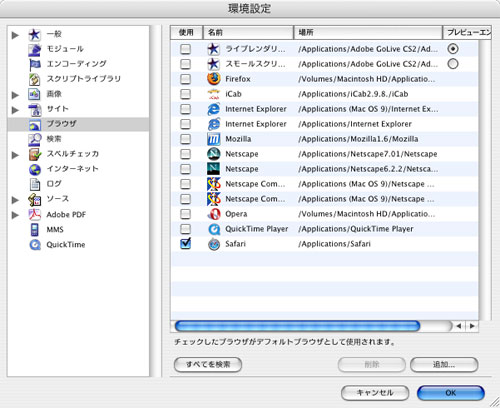This screenshot has width=500, height=408.
Task: Select the /Applications/Internet Explorer path
Action: click(x=355, y=124)
